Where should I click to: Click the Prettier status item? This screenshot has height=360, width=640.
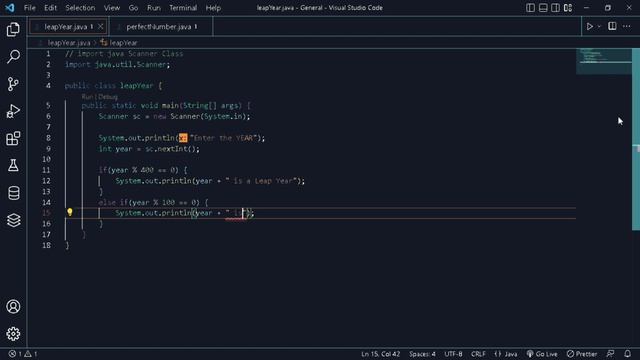pyautogui.click(x=582, y=354)
